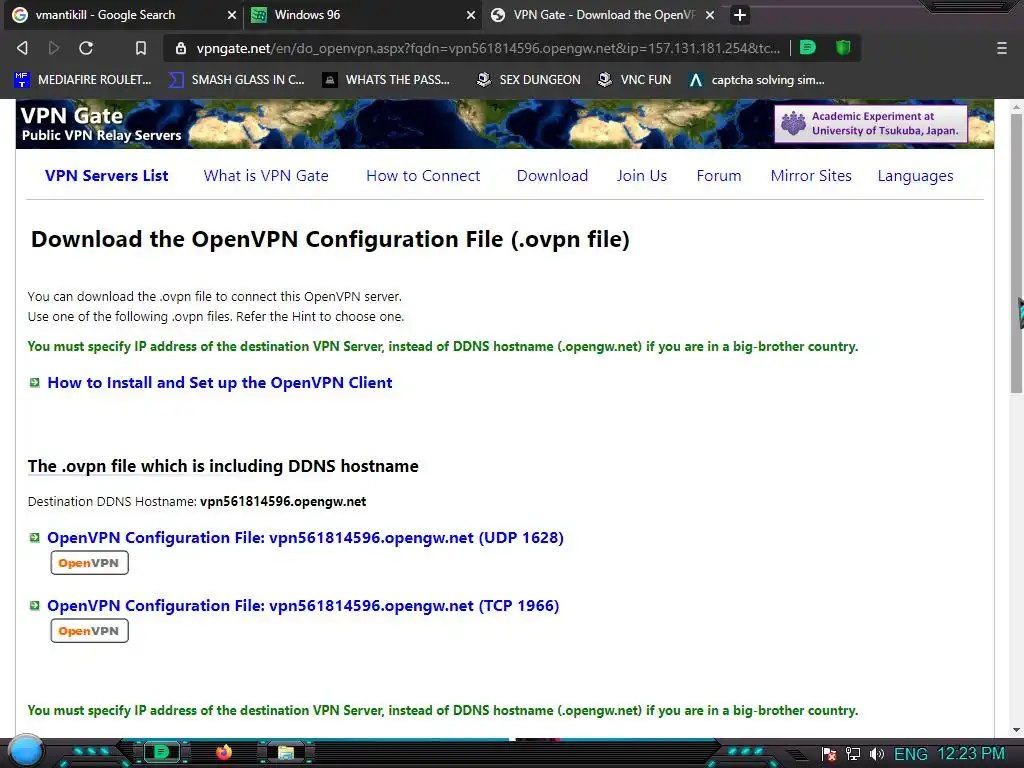The height and width of the screenshot is (768, 1024).
Task: Open How to Install OpenVPN Client link
Action: click(219, 383)
